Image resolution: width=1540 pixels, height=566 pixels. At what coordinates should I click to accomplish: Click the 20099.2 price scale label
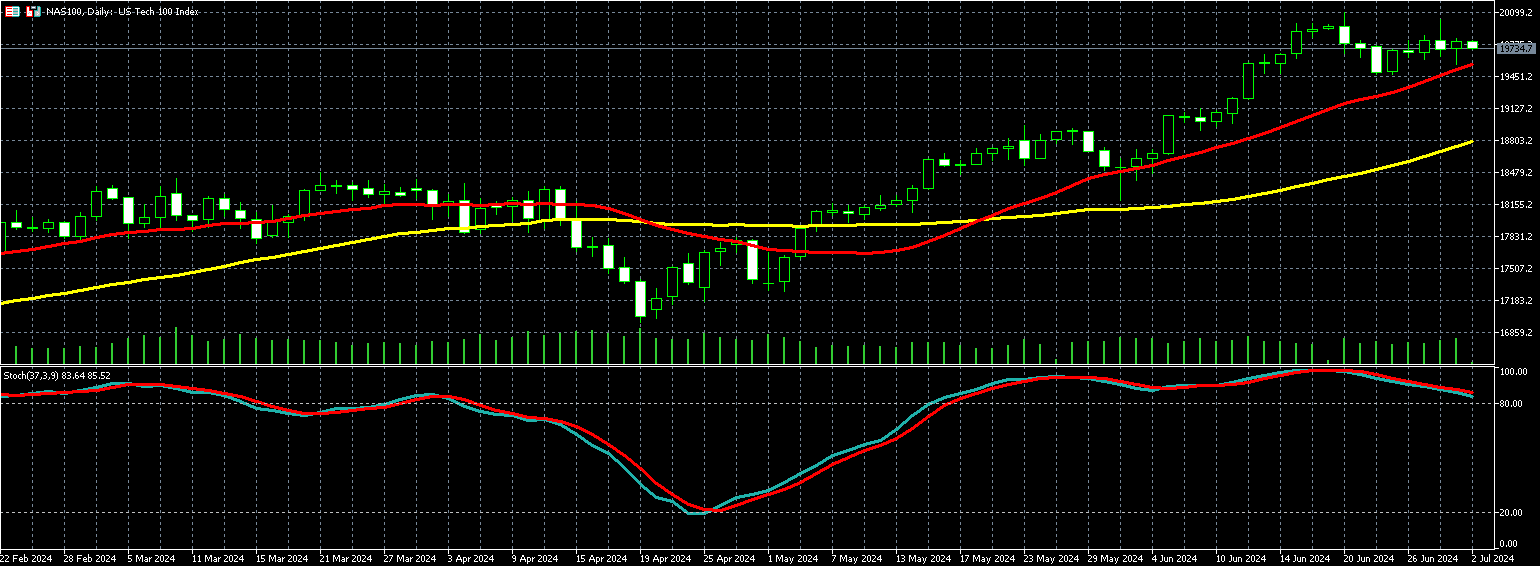click(x=1517, y=13)
